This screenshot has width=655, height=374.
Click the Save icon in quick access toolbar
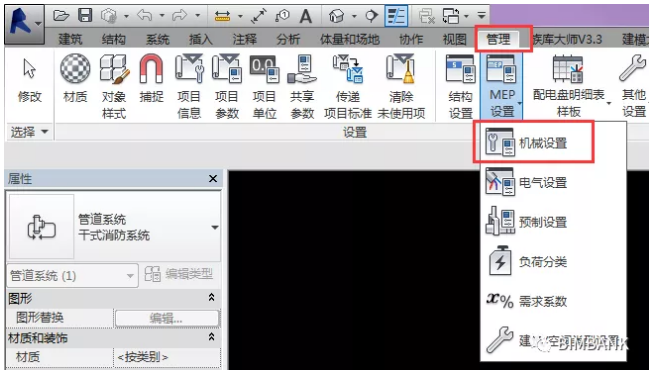coord(85,16)
